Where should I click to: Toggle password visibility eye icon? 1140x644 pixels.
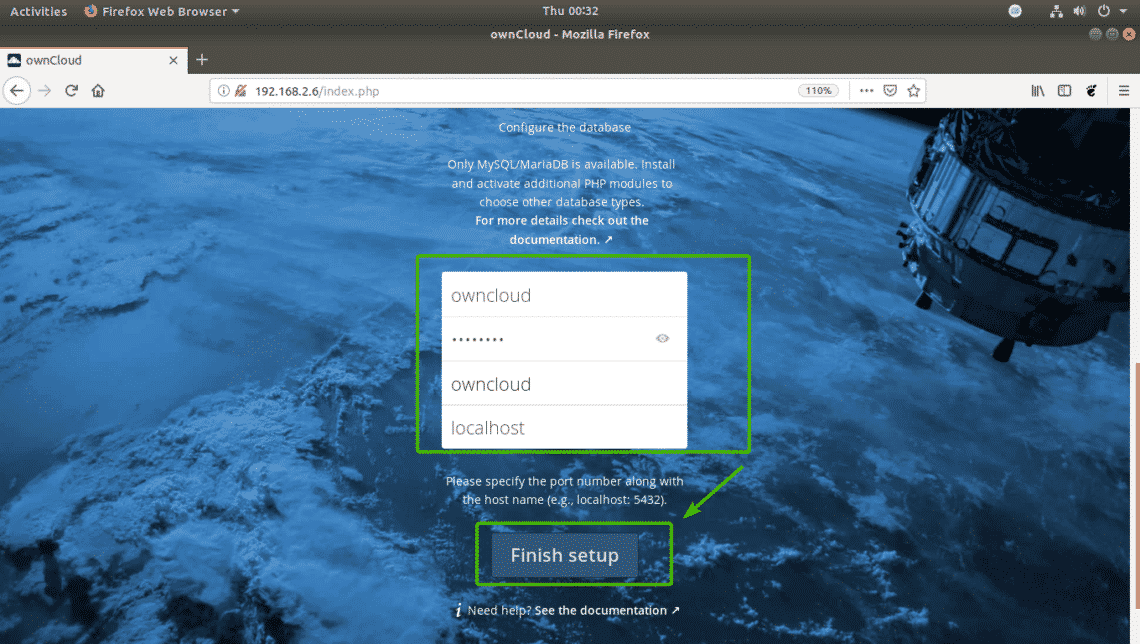coord(662,338)
